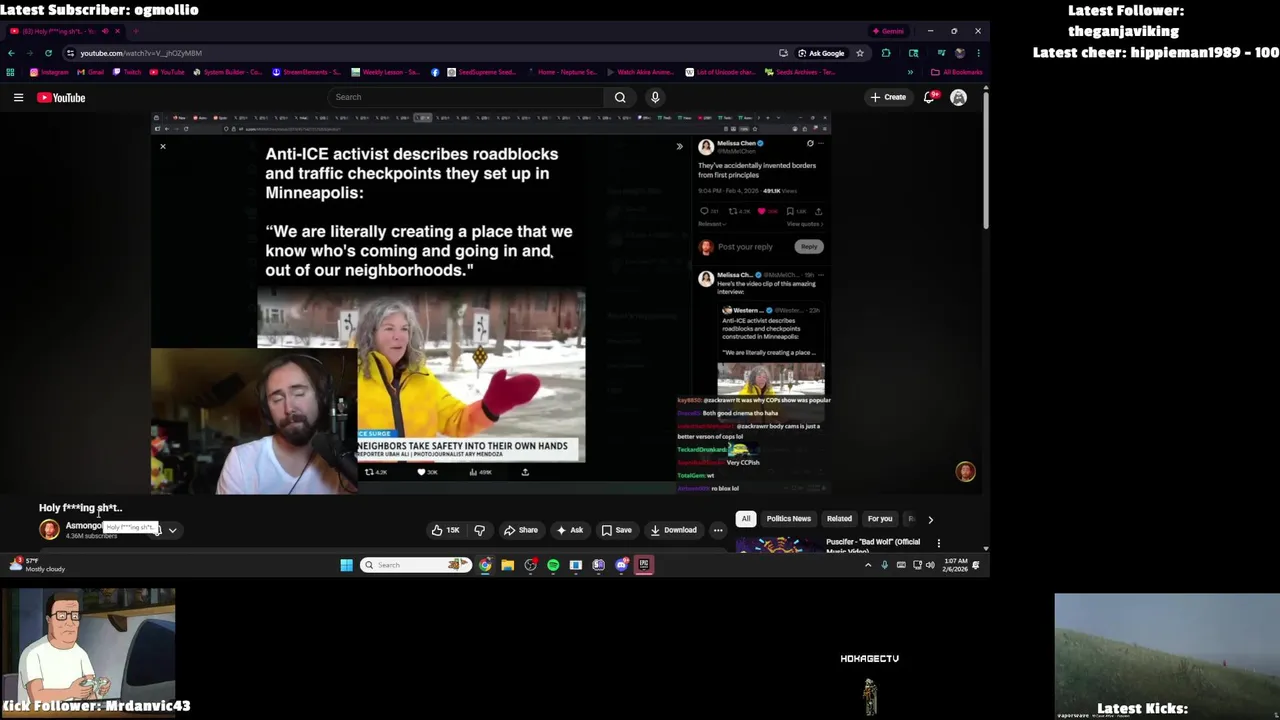Expand notification dropdown next to subscribe bell
1280x720 pixels.
172,530
